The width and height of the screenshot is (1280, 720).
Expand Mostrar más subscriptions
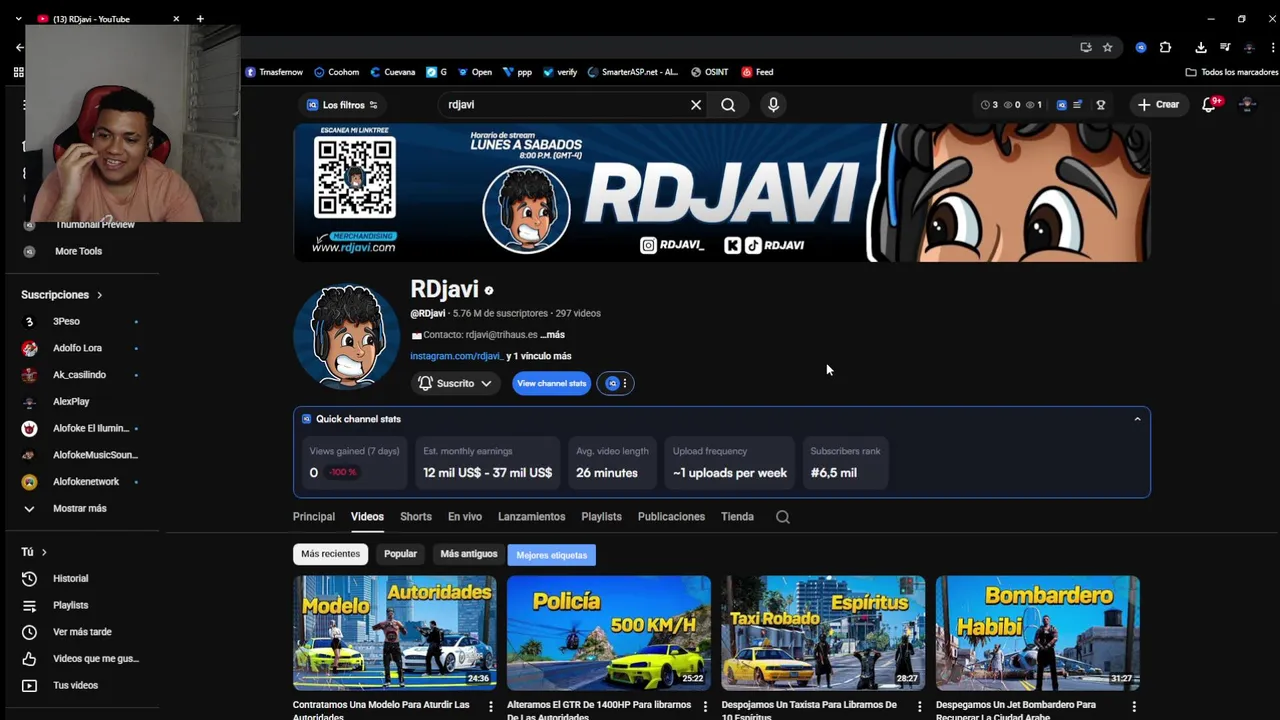coord(80,508)
